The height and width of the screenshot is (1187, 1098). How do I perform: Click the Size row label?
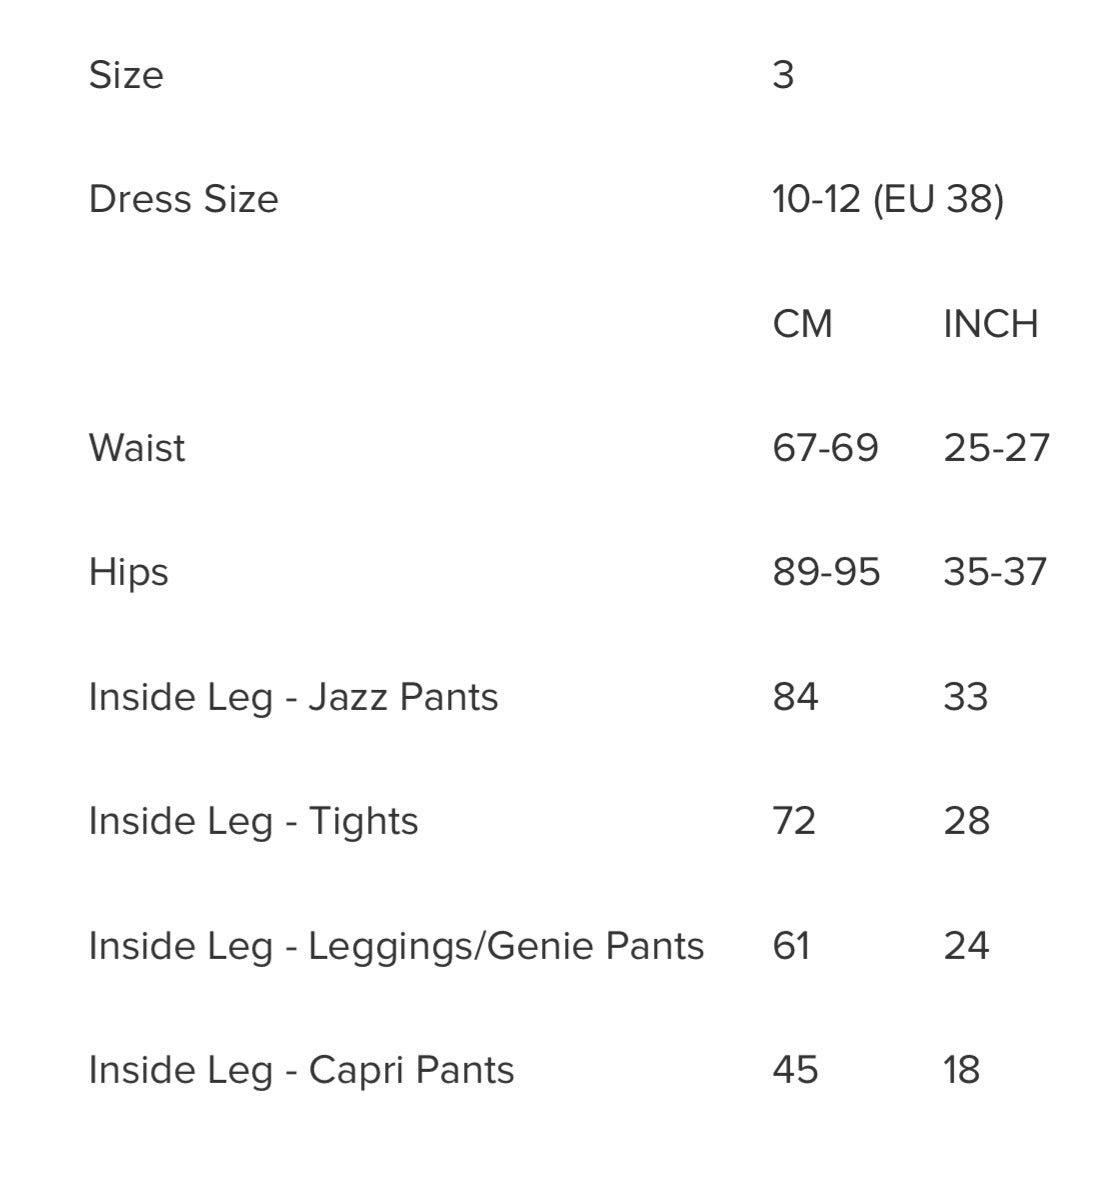tap(125, 75)
